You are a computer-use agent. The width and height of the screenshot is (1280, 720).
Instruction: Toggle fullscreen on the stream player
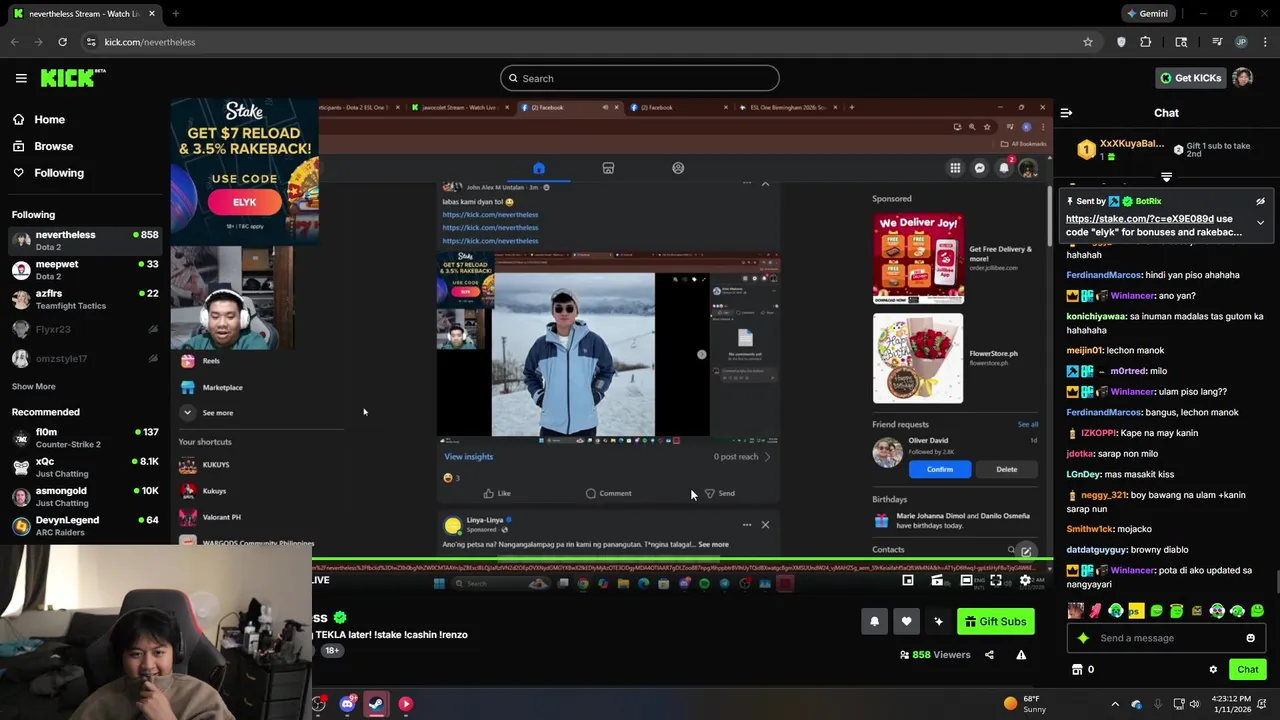point(996,580)
